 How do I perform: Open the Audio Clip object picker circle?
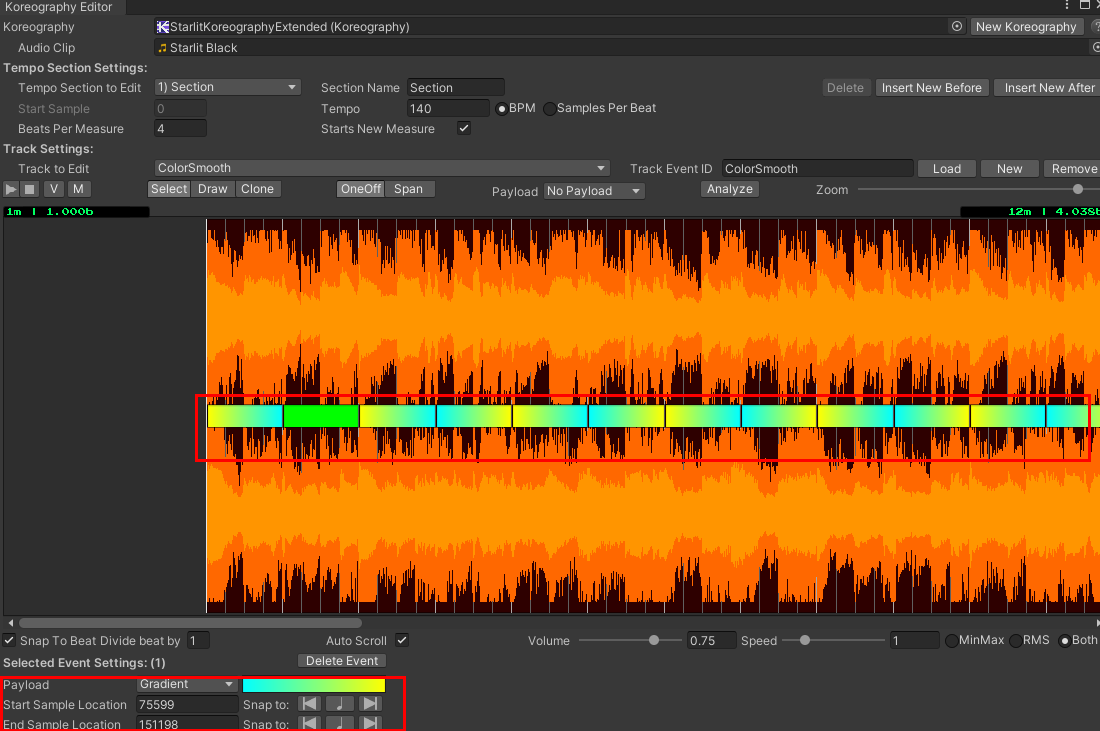click(x=1096, y=47)
